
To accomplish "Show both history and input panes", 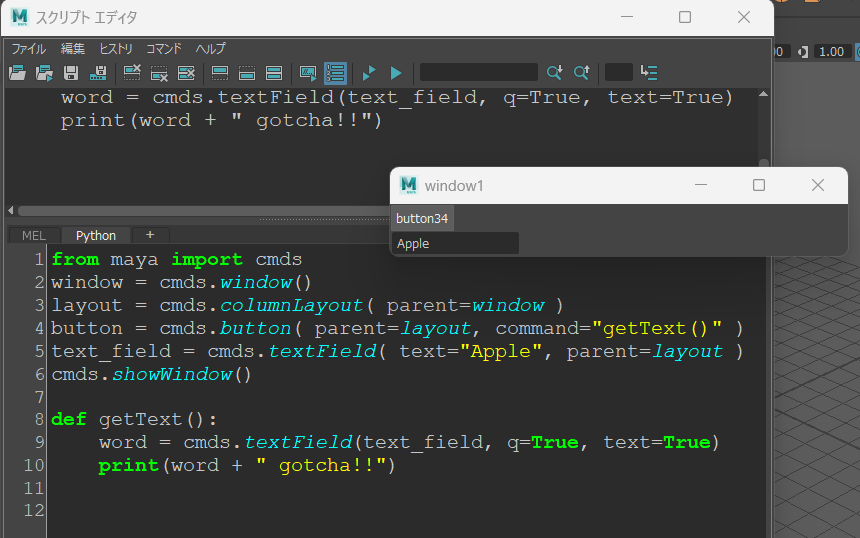I will 274,73.
